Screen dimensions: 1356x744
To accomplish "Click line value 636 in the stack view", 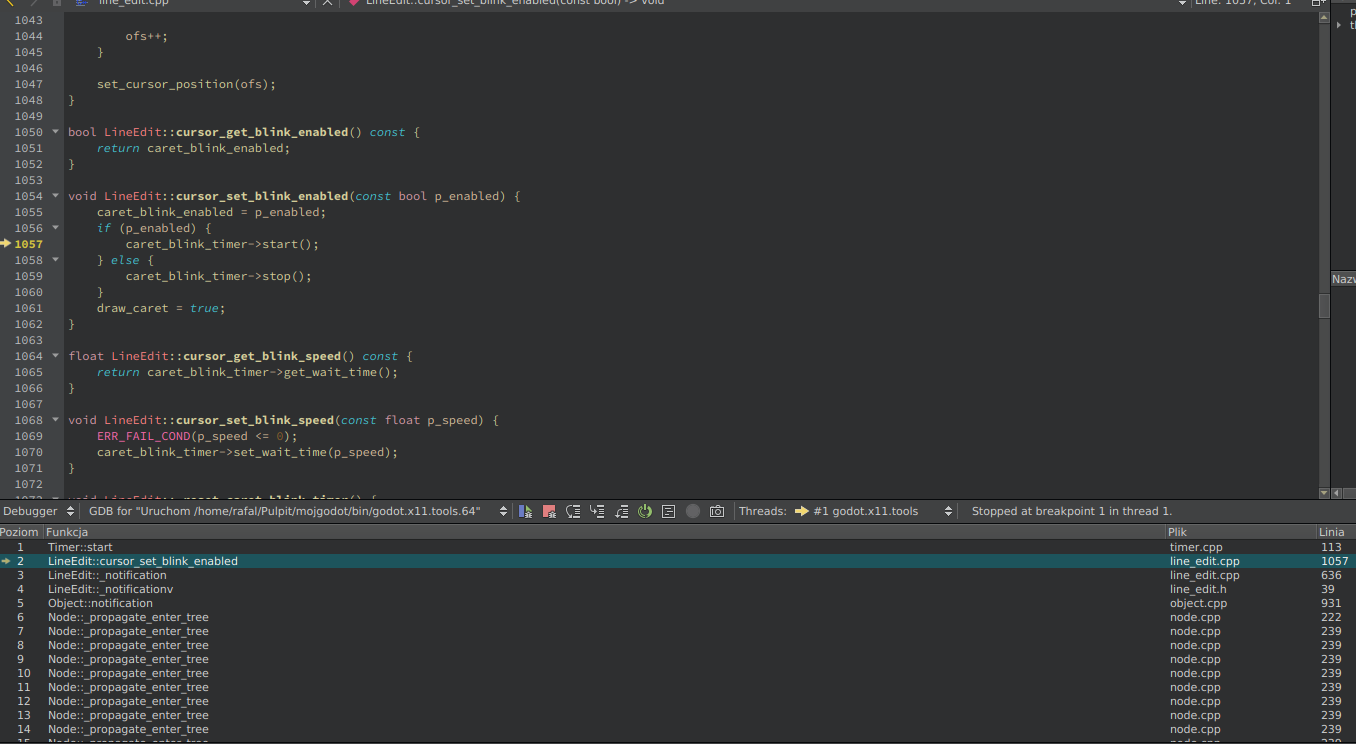I will [x=1331, y=575].
